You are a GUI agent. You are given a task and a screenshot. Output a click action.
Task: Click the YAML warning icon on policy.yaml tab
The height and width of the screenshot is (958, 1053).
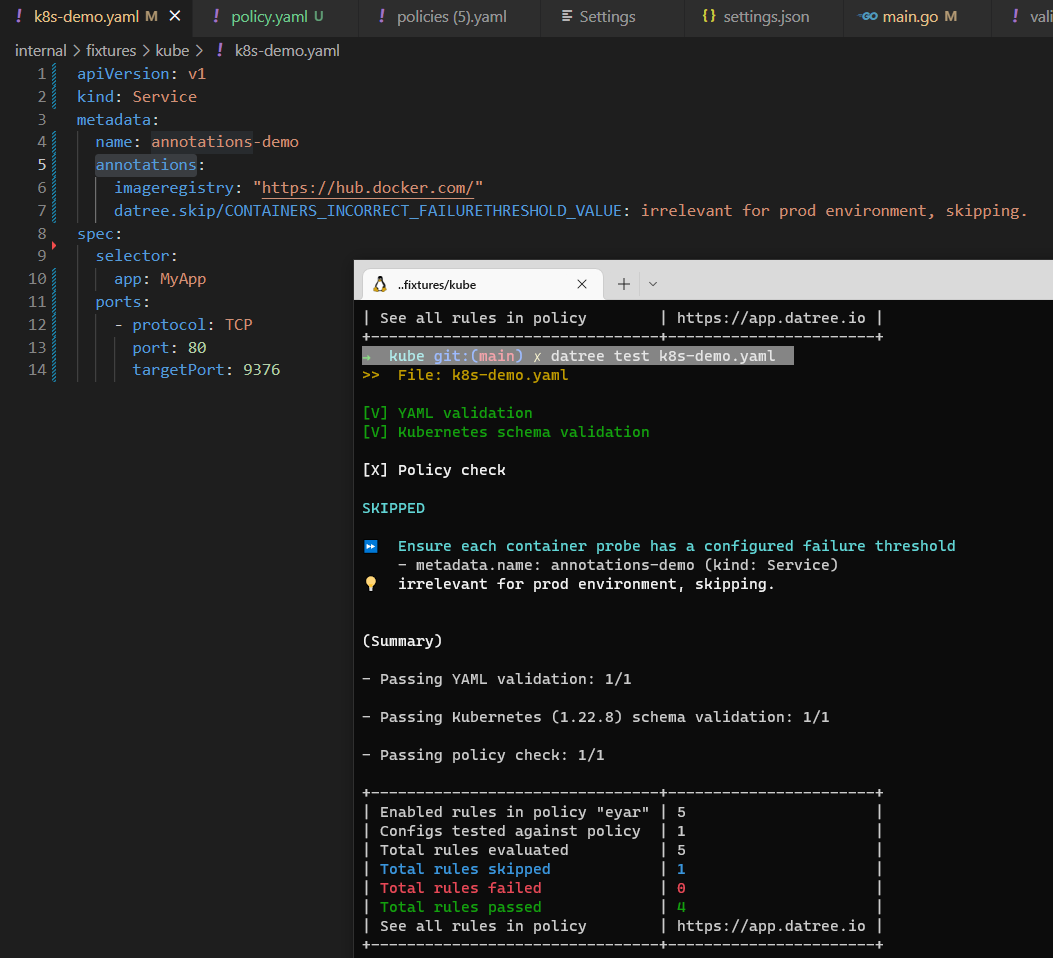(216, 17)
